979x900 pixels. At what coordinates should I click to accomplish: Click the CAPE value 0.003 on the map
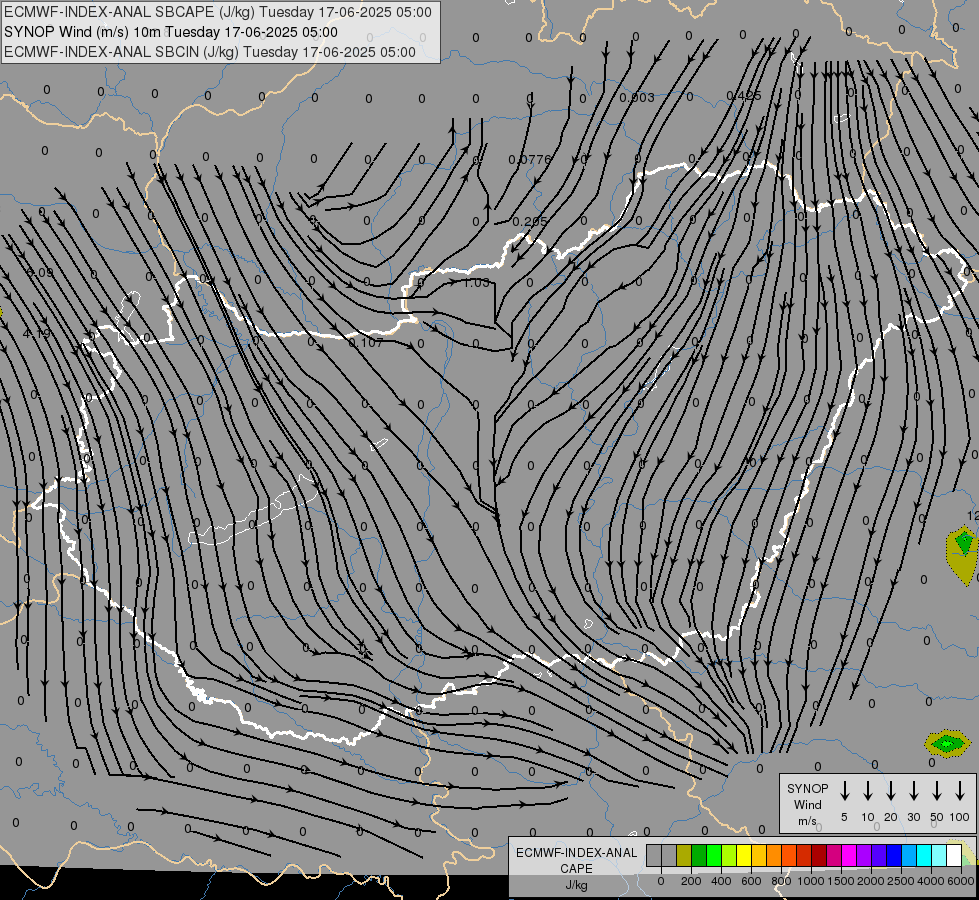637,97
